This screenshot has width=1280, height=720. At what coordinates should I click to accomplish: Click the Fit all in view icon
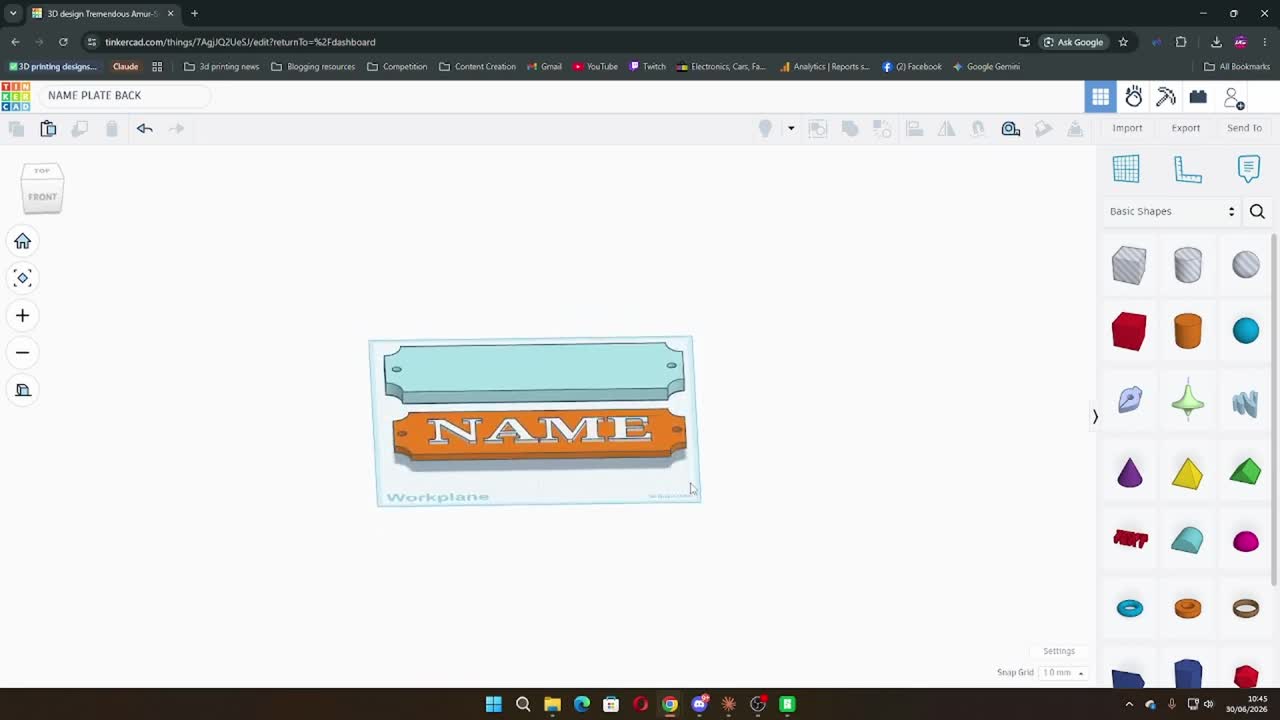click(22, 278)
